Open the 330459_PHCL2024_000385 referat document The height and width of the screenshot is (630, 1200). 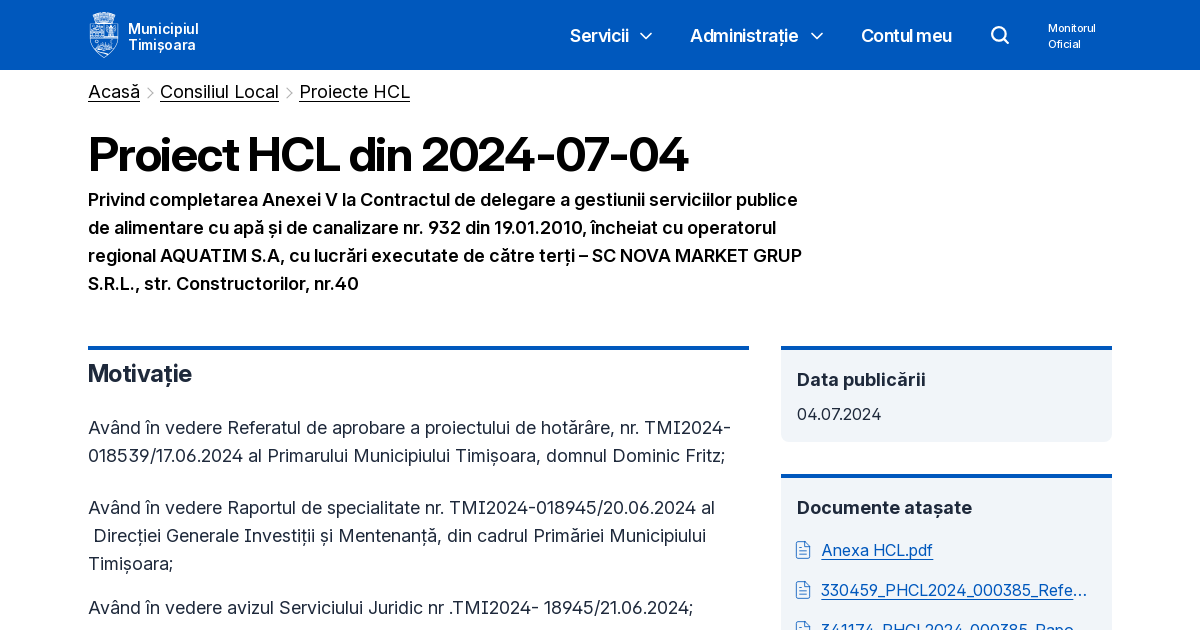coord(953,590)
